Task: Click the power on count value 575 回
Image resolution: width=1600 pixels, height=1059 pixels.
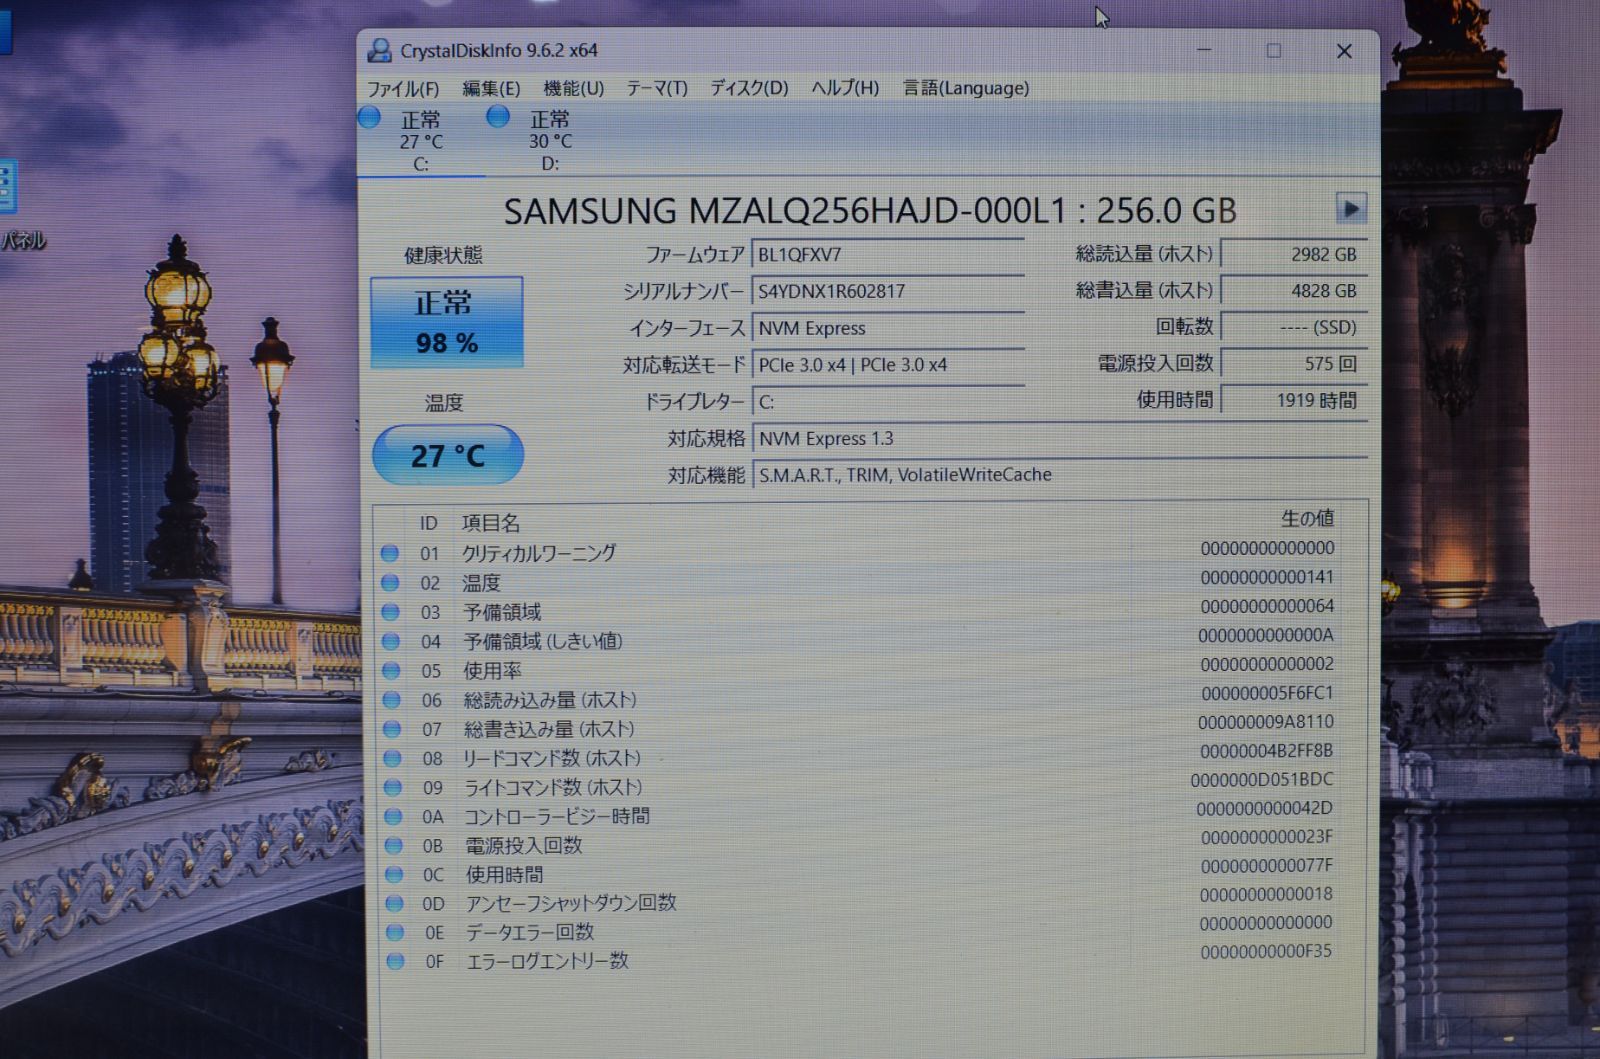Action: click(1294, 364)
